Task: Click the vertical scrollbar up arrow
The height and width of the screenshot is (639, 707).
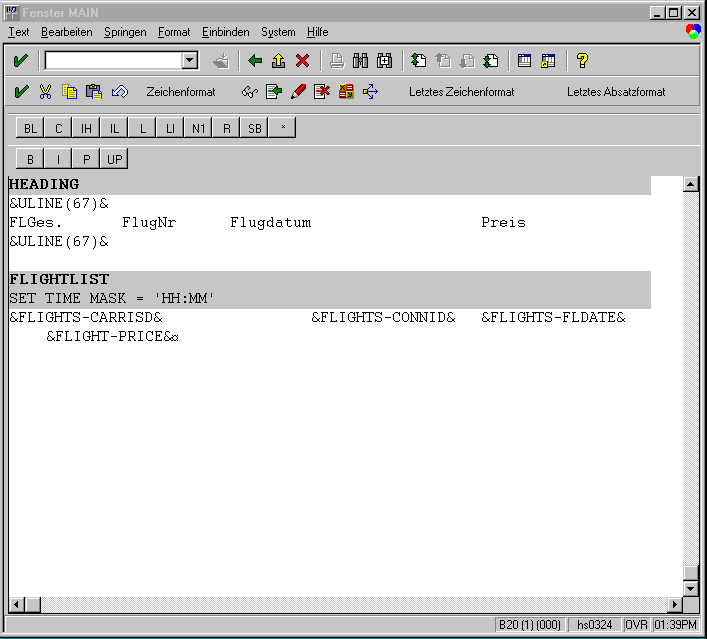Action: 690,185
